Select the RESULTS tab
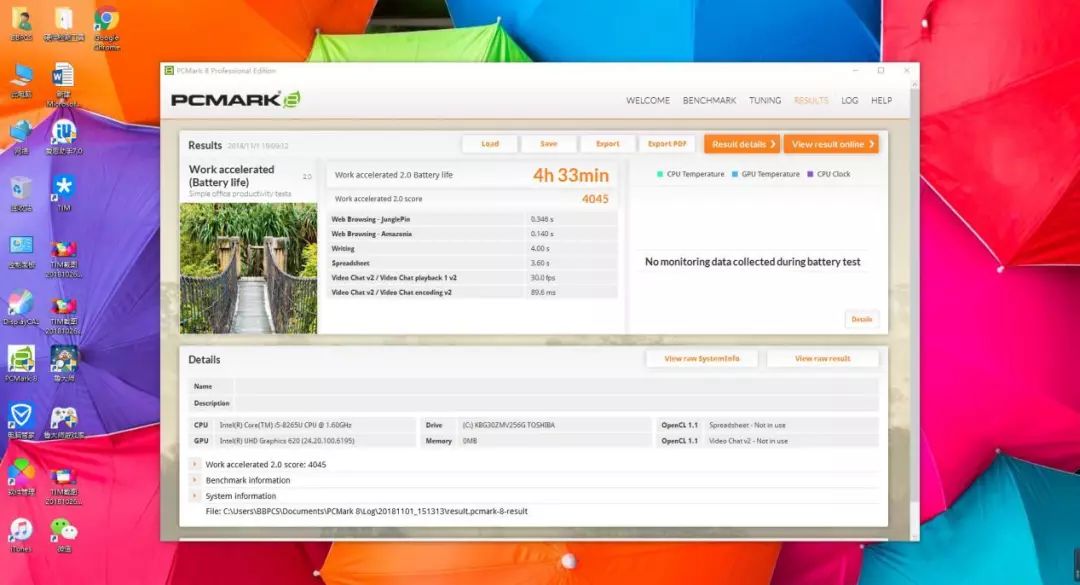This screenshot has width=1080, height=585. (811, 100)
